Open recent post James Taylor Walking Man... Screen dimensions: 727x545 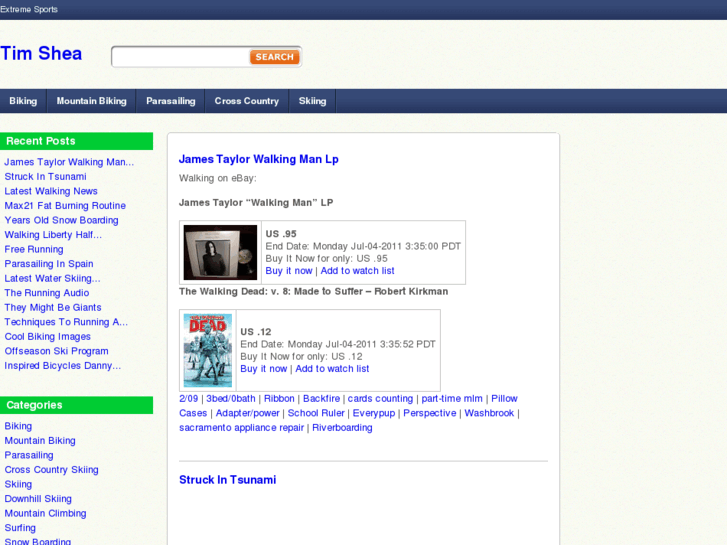point(69,162)
